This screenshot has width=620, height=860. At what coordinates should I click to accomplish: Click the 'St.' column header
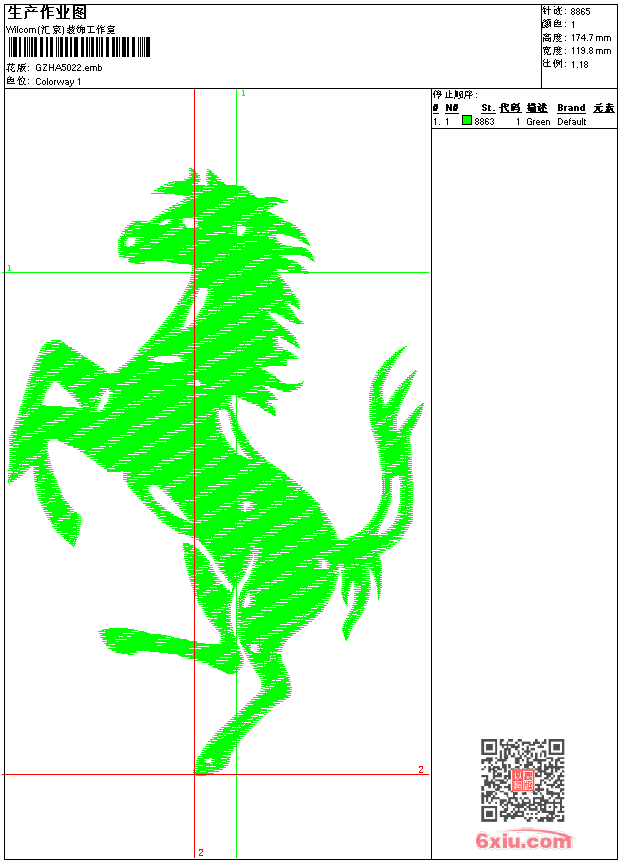488,108
